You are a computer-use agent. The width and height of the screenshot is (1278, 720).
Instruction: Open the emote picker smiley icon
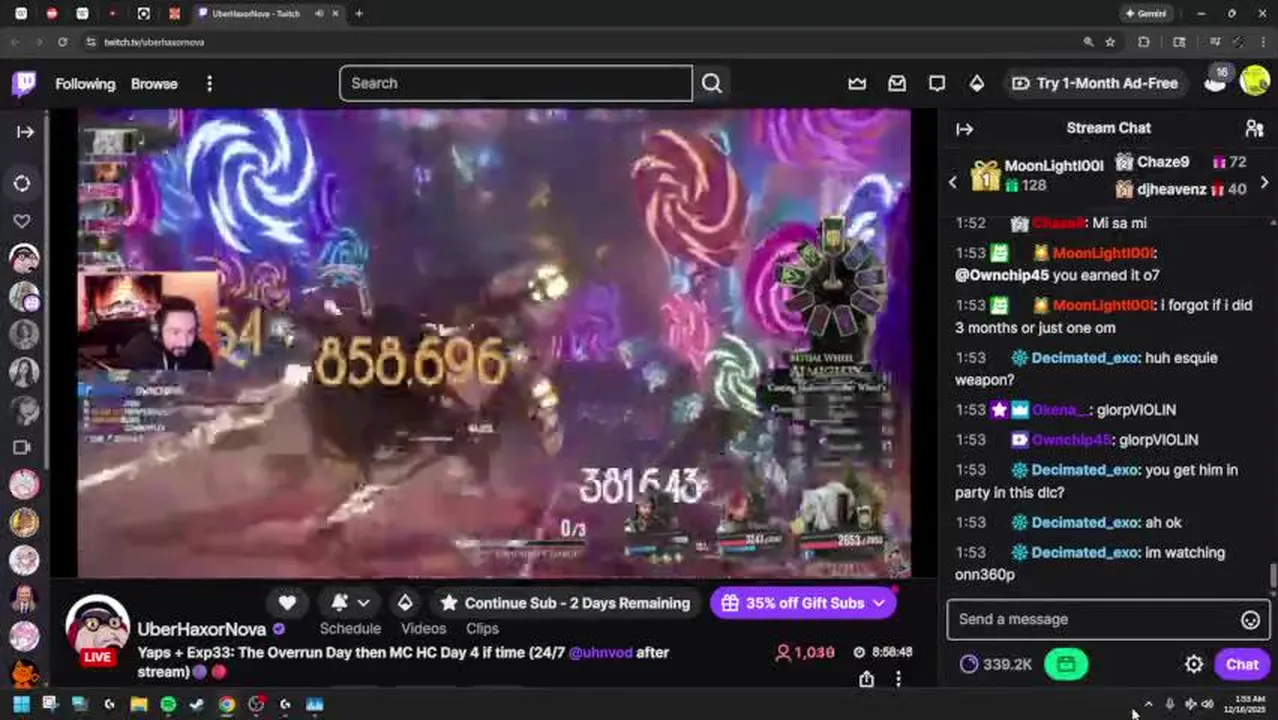coord(1250,620)
